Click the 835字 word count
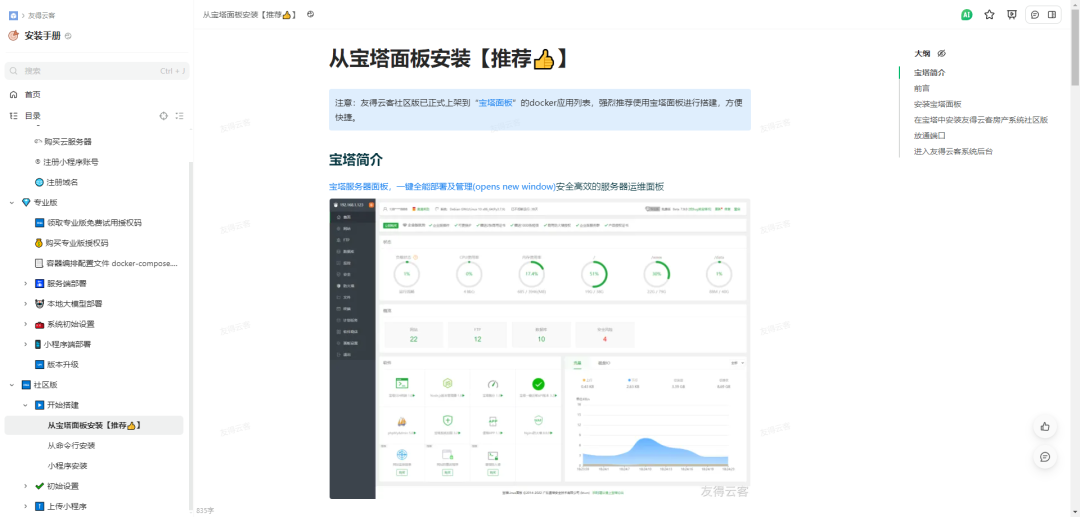1080x517 pixels. coord(205,511)
